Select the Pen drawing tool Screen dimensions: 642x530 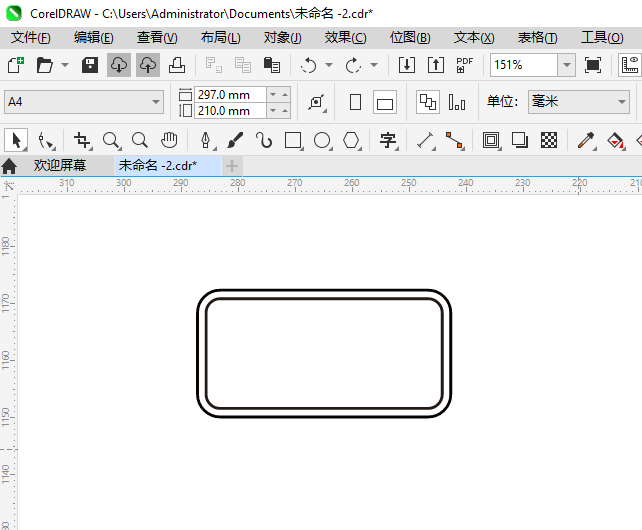[206, 140]
